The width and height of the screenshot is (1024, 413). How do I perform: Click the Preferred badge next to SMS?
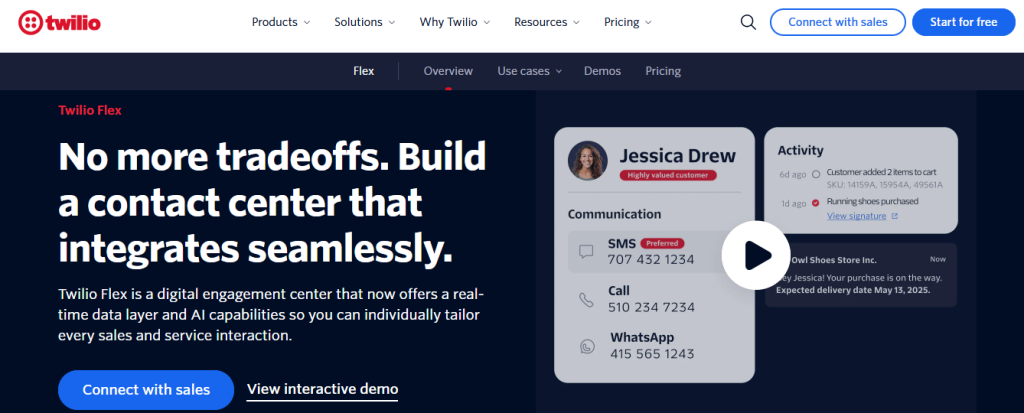663,243
